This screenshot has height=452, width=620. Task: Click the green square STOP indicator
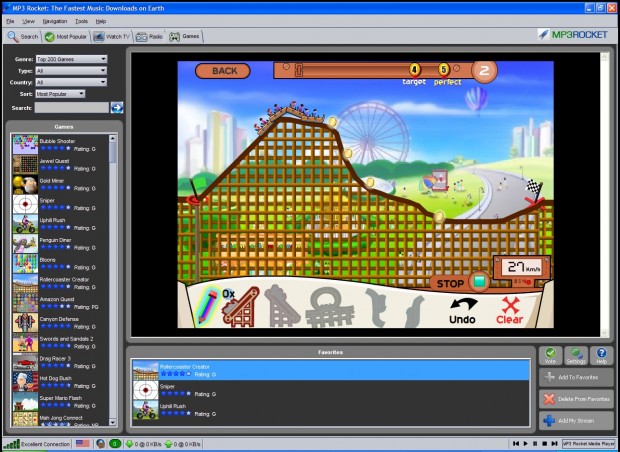pos(479,282)
